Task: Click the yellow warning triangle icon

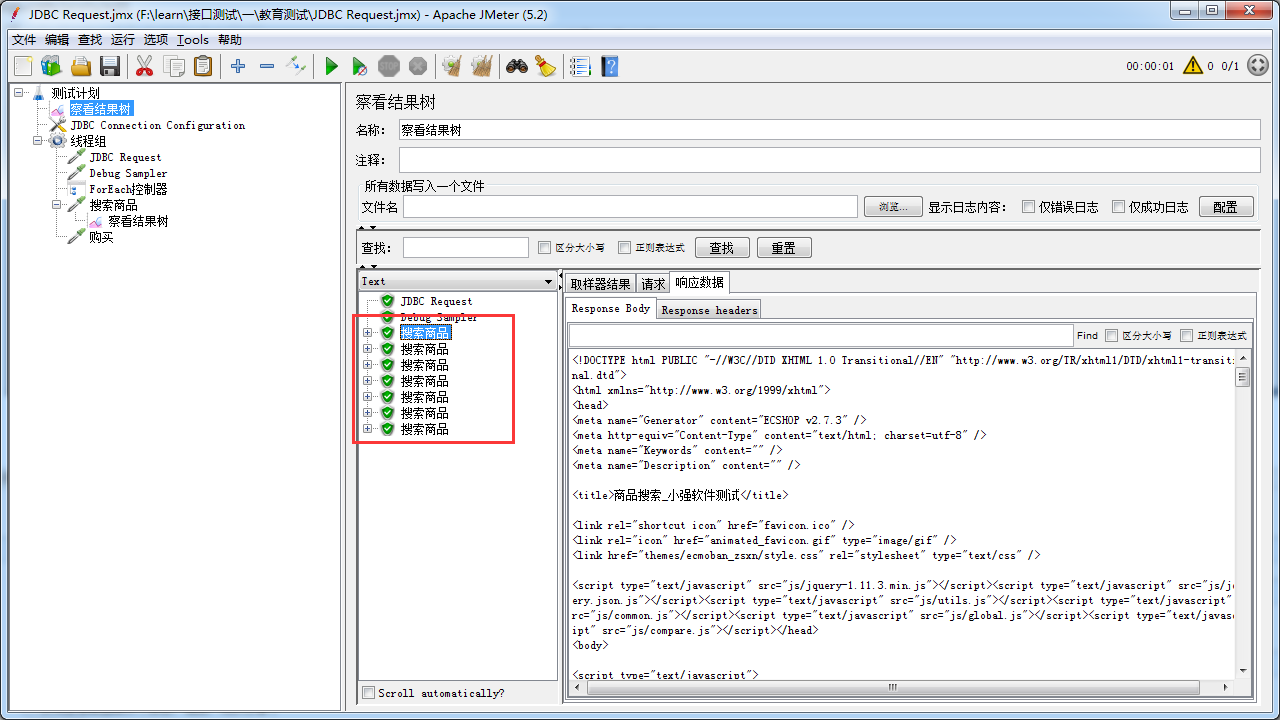Action: click(x=1193, y=66)
